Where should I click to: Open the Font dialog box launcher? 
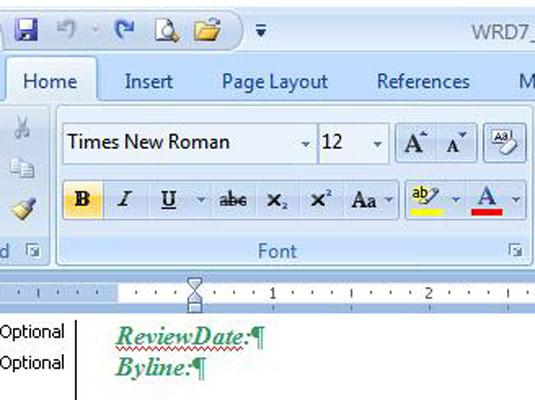(x=515, y=250)
